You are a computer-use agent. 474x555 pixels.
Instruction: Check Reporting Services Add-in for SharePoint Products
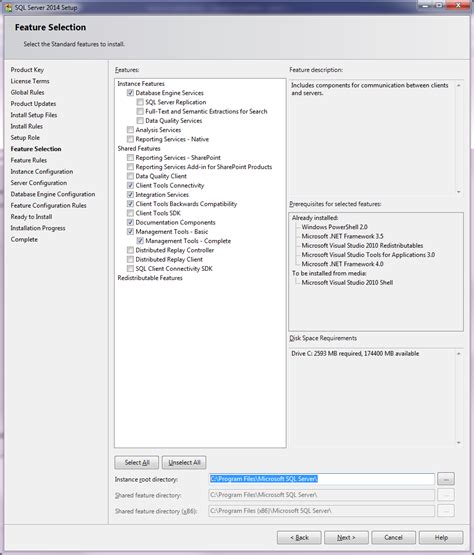click(130, 166)
